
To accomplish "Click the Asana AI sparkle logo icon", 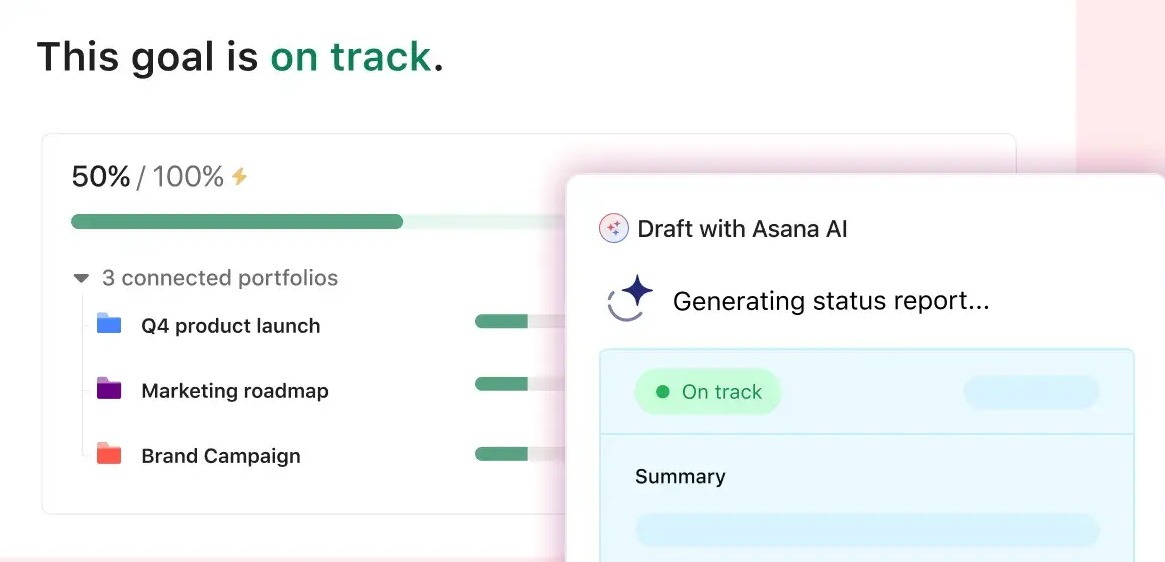I will 613,229.
